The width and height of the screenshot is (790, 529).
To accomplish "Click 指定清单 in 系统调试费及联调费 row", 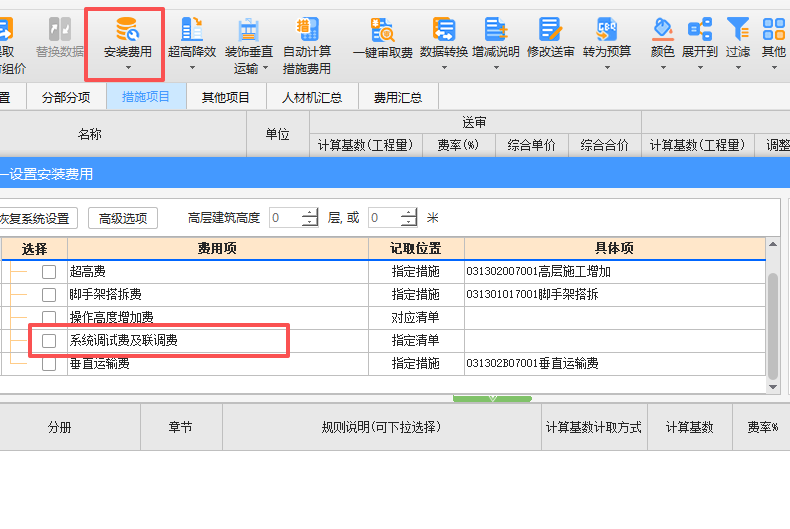I will pyautogui.click(x=416, y=341).
